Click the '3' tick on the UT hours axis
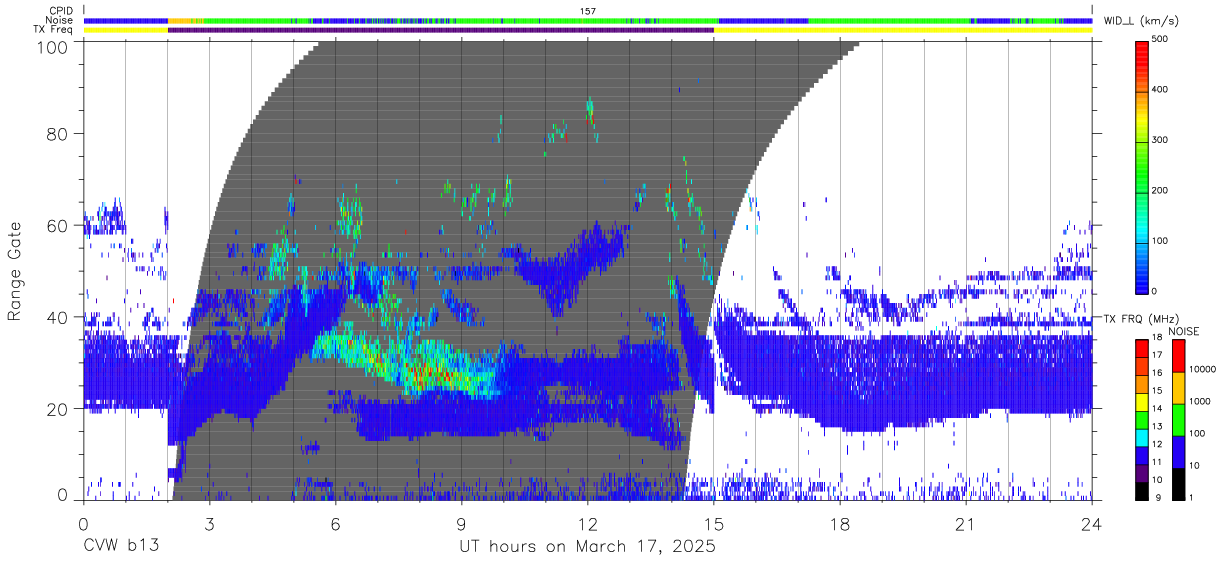 click(x=209, y=525)
